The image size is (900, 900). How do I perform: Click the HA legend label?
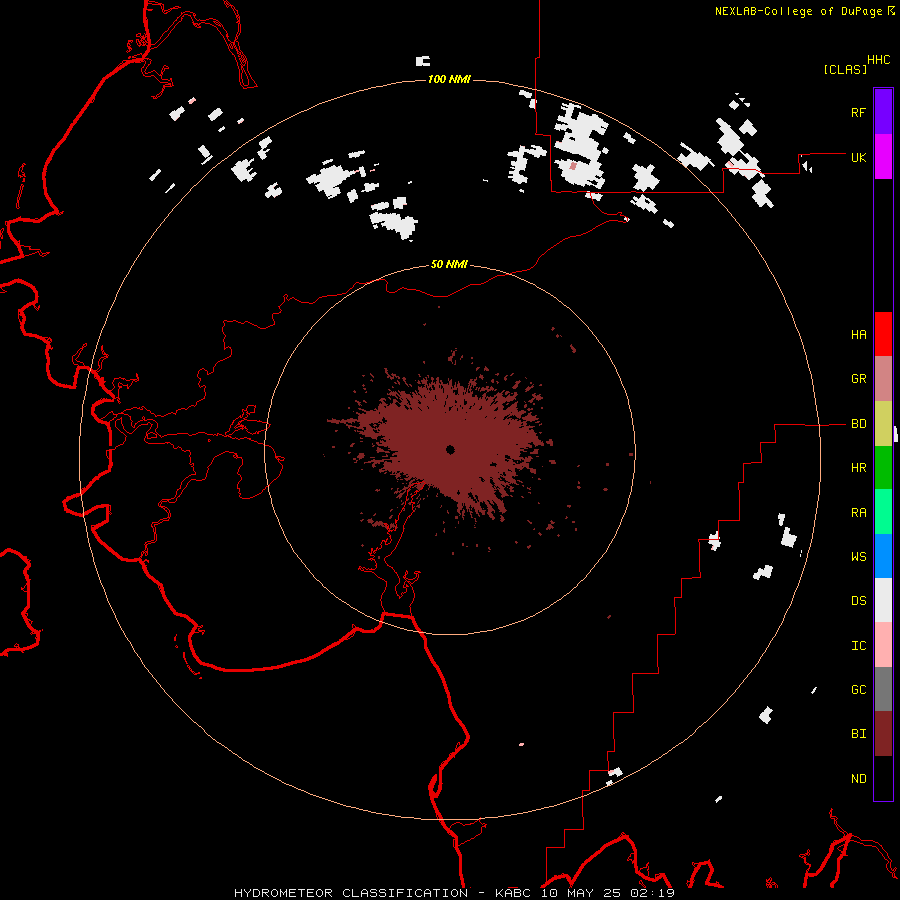858,335
